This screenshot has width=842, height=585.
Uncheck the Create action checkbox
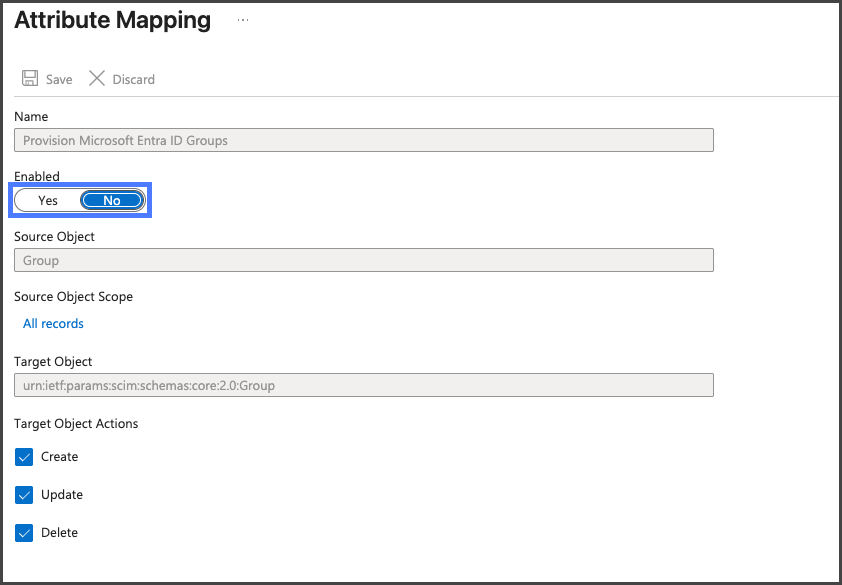[x=25, y=457]
